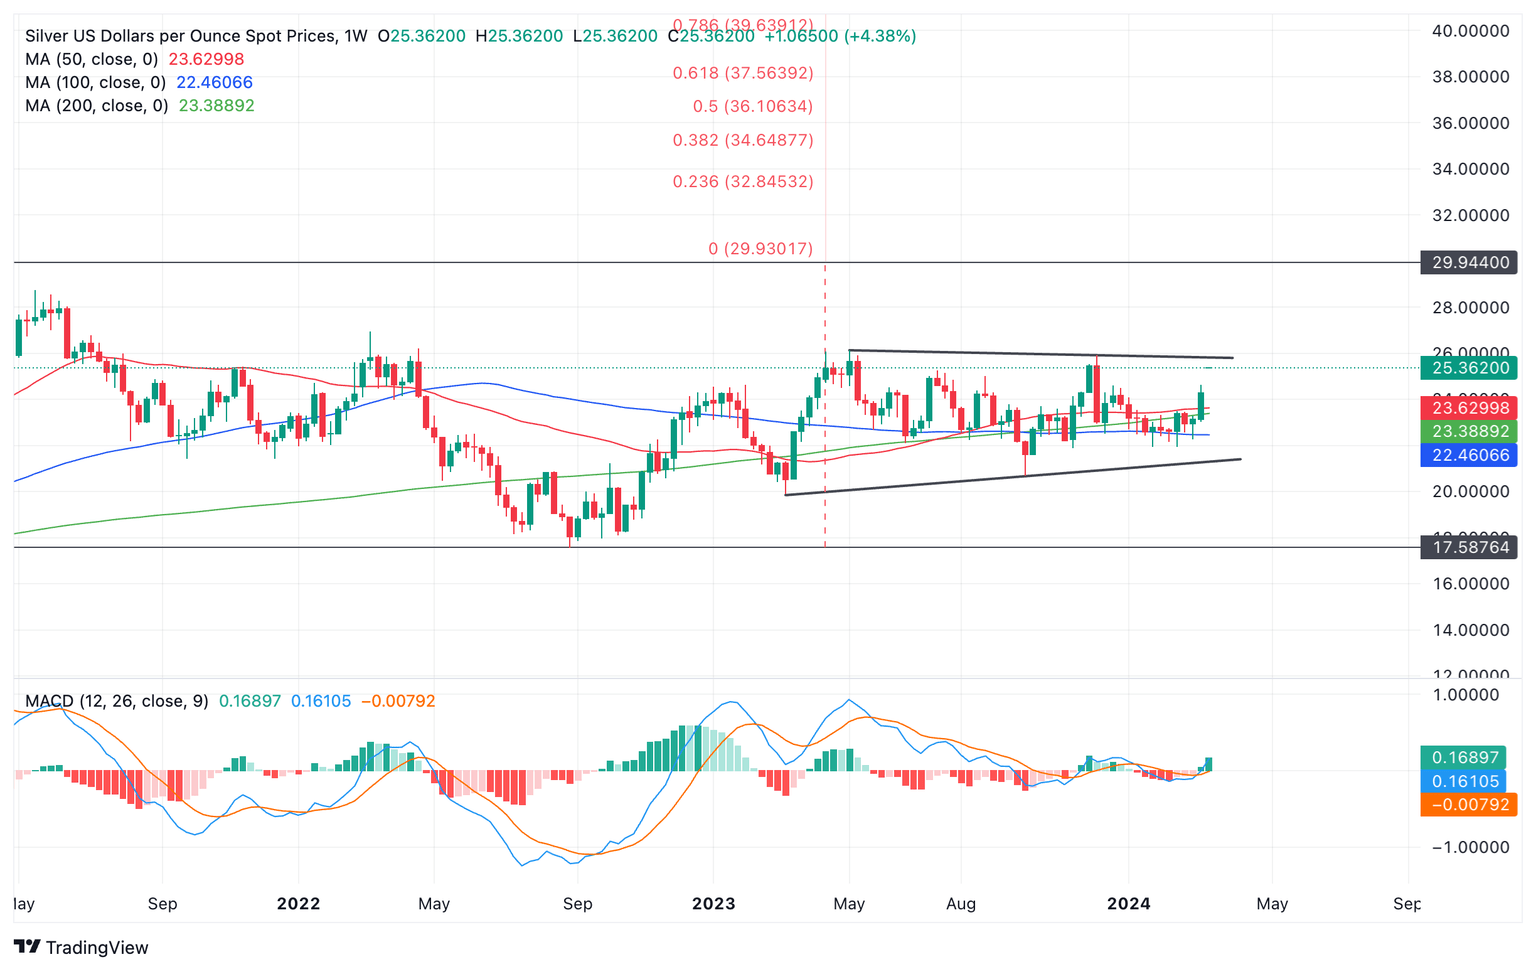Click the 2023 label on time axis
The height and width of the screenshot is (971, 1536).
(x=714, y=904)
